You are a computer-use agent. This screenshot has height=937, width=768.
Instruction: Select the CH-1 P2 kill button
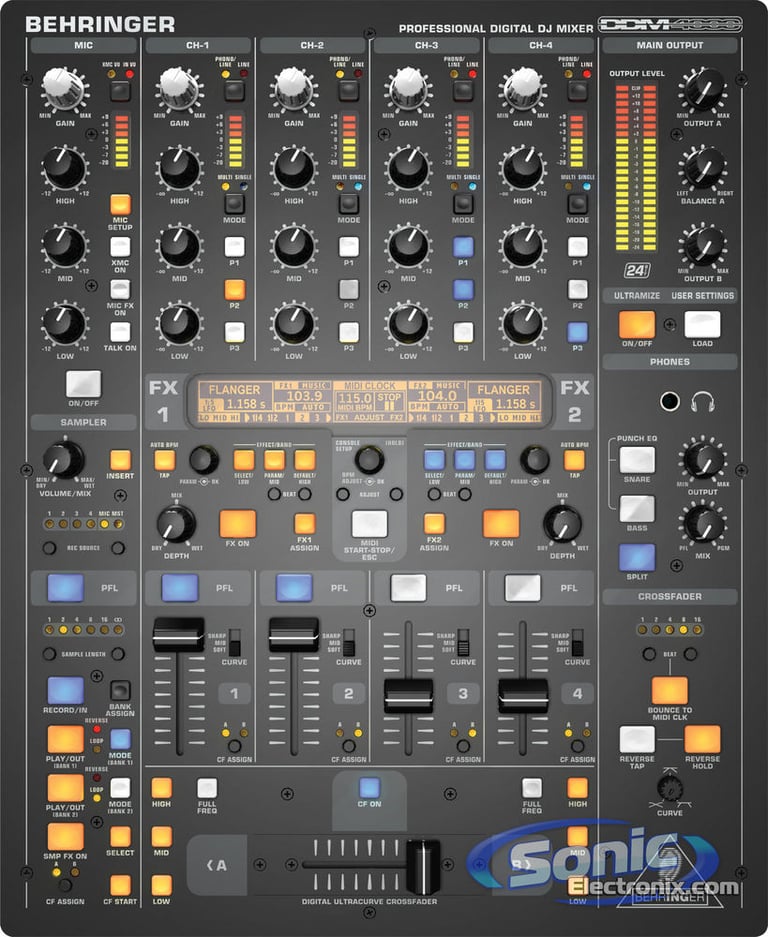pos(234,289)
